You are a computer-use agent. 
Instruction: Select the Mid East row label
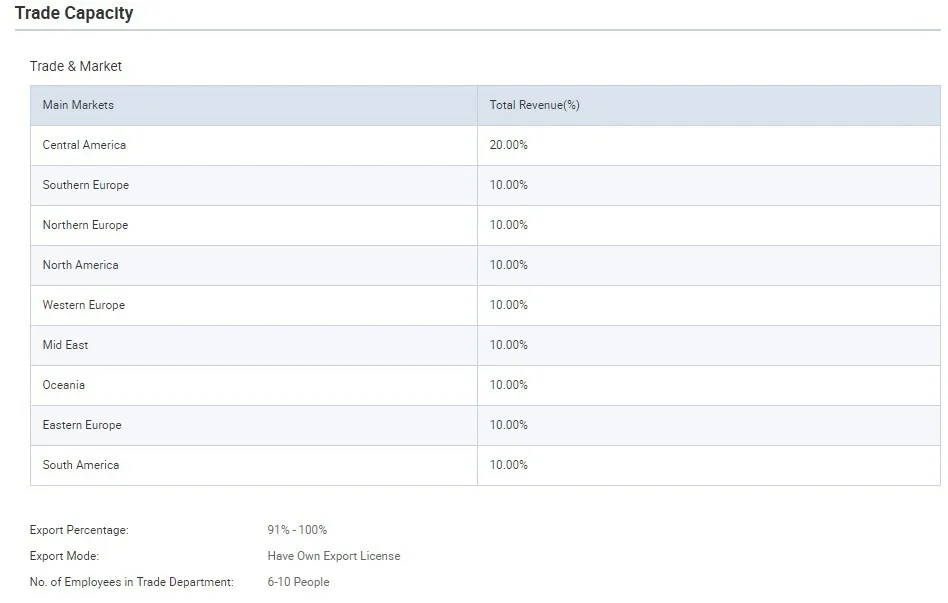pyautogui.click(x=65, y=345)
